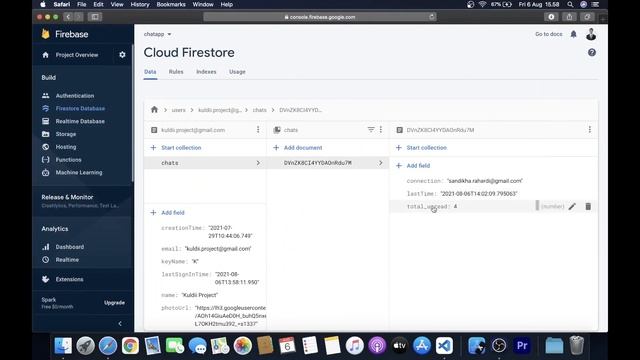
Task: Open more options for DVnZK8Cl4YYDAOnRdu7M document
Action: pyautogui.click(x=590, y=129)
